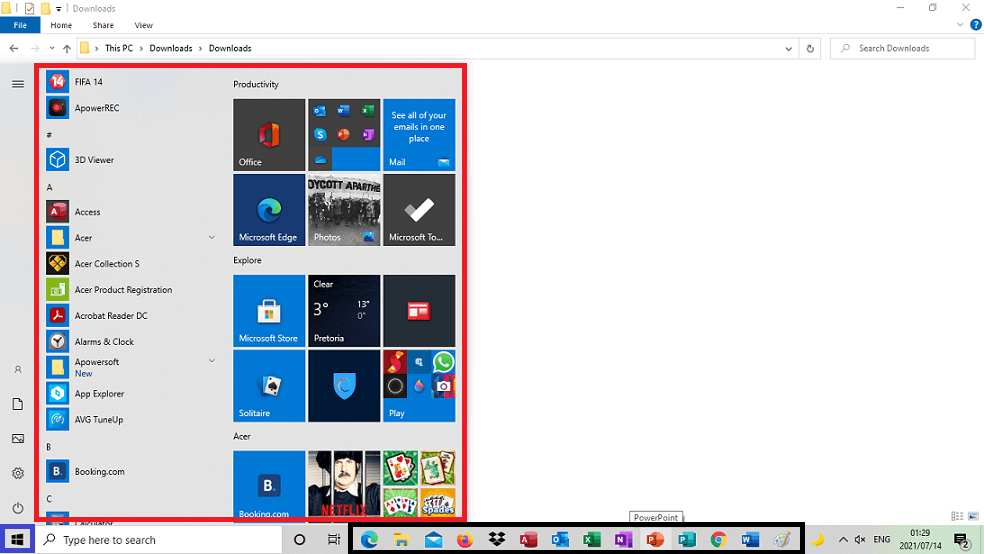984x554 pixels.
Task: Open Documents from Start sidebar
Action: 18,404
